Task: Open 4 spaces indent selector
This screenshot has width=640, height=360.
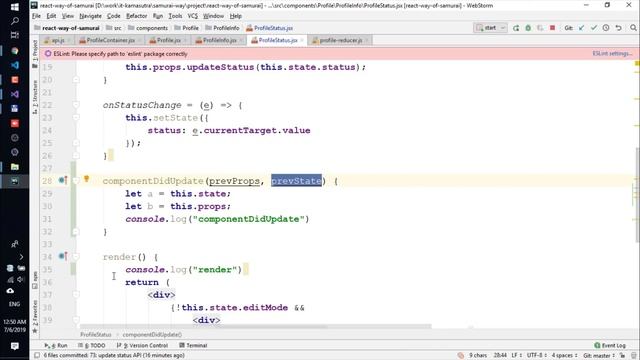Action: pos(564,356)
